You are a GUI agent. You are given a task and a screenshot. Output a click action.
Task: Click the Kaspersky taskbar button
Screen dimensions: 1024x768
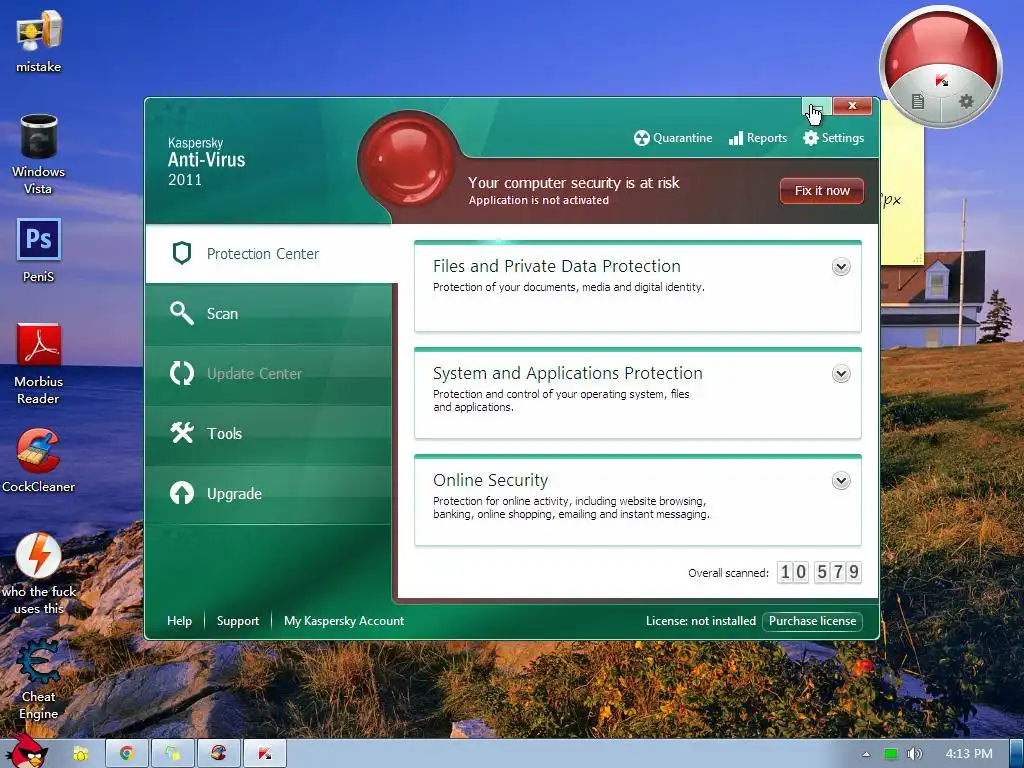pos(264,754)
